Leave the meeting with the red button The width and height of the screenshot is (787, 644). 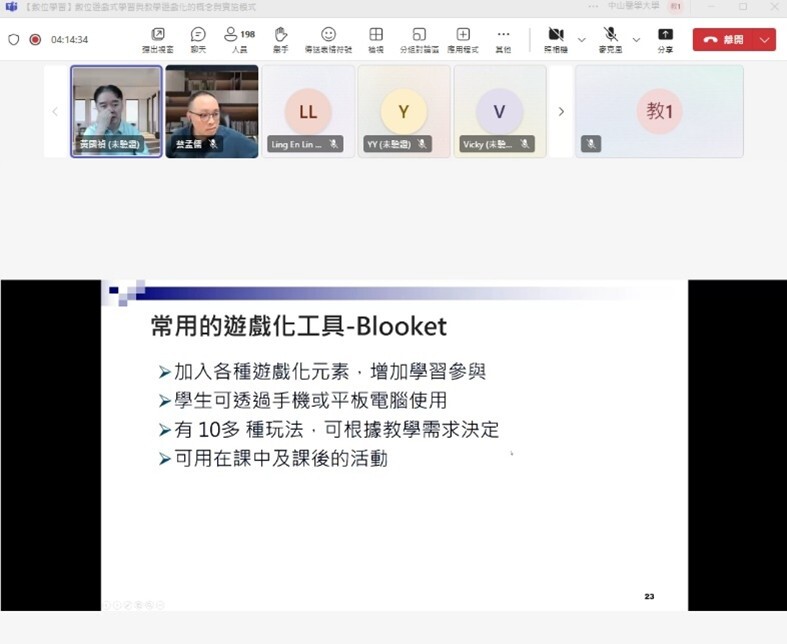point(724,40)
